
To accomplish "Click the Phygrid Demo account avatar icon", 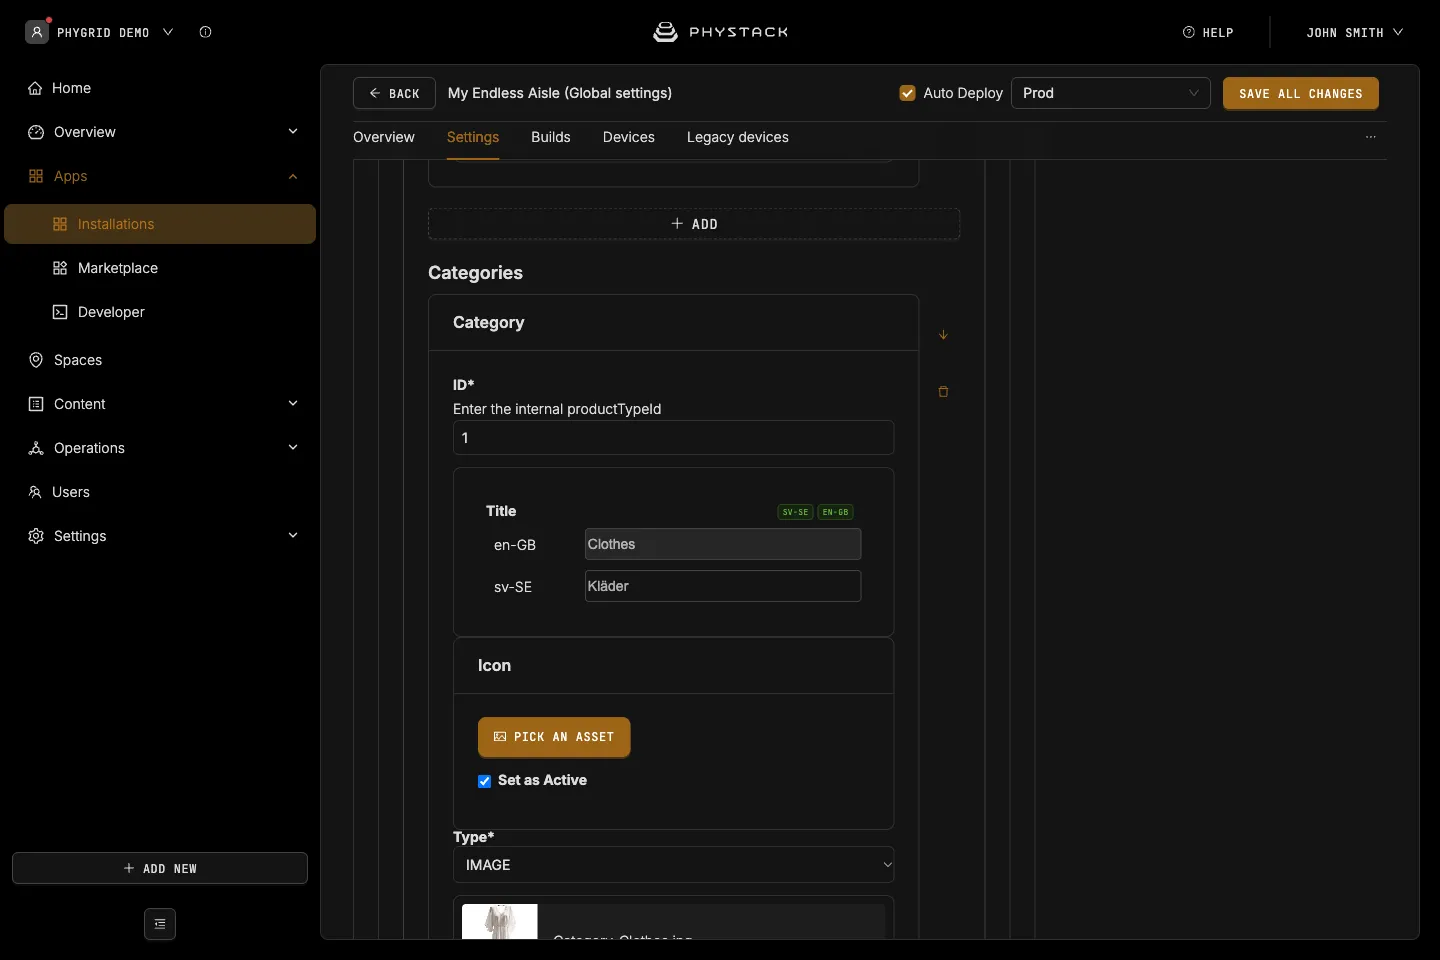I will pyautogui.click(x=37, y=32).
